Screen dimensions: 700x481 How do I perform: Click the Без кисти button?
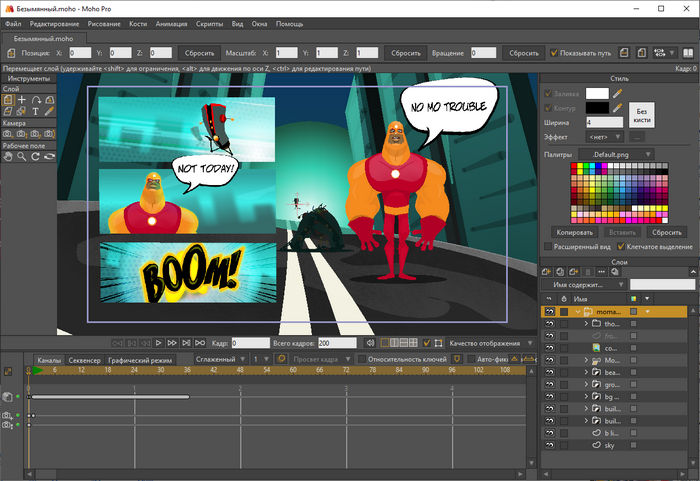tap(643, 115)
